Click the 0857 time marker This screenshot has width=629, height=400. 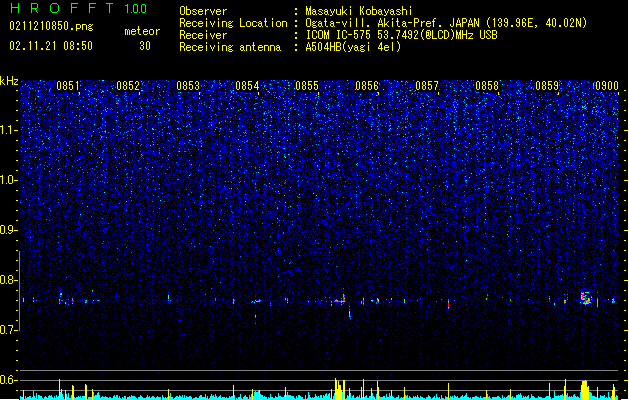pos(427,85)
